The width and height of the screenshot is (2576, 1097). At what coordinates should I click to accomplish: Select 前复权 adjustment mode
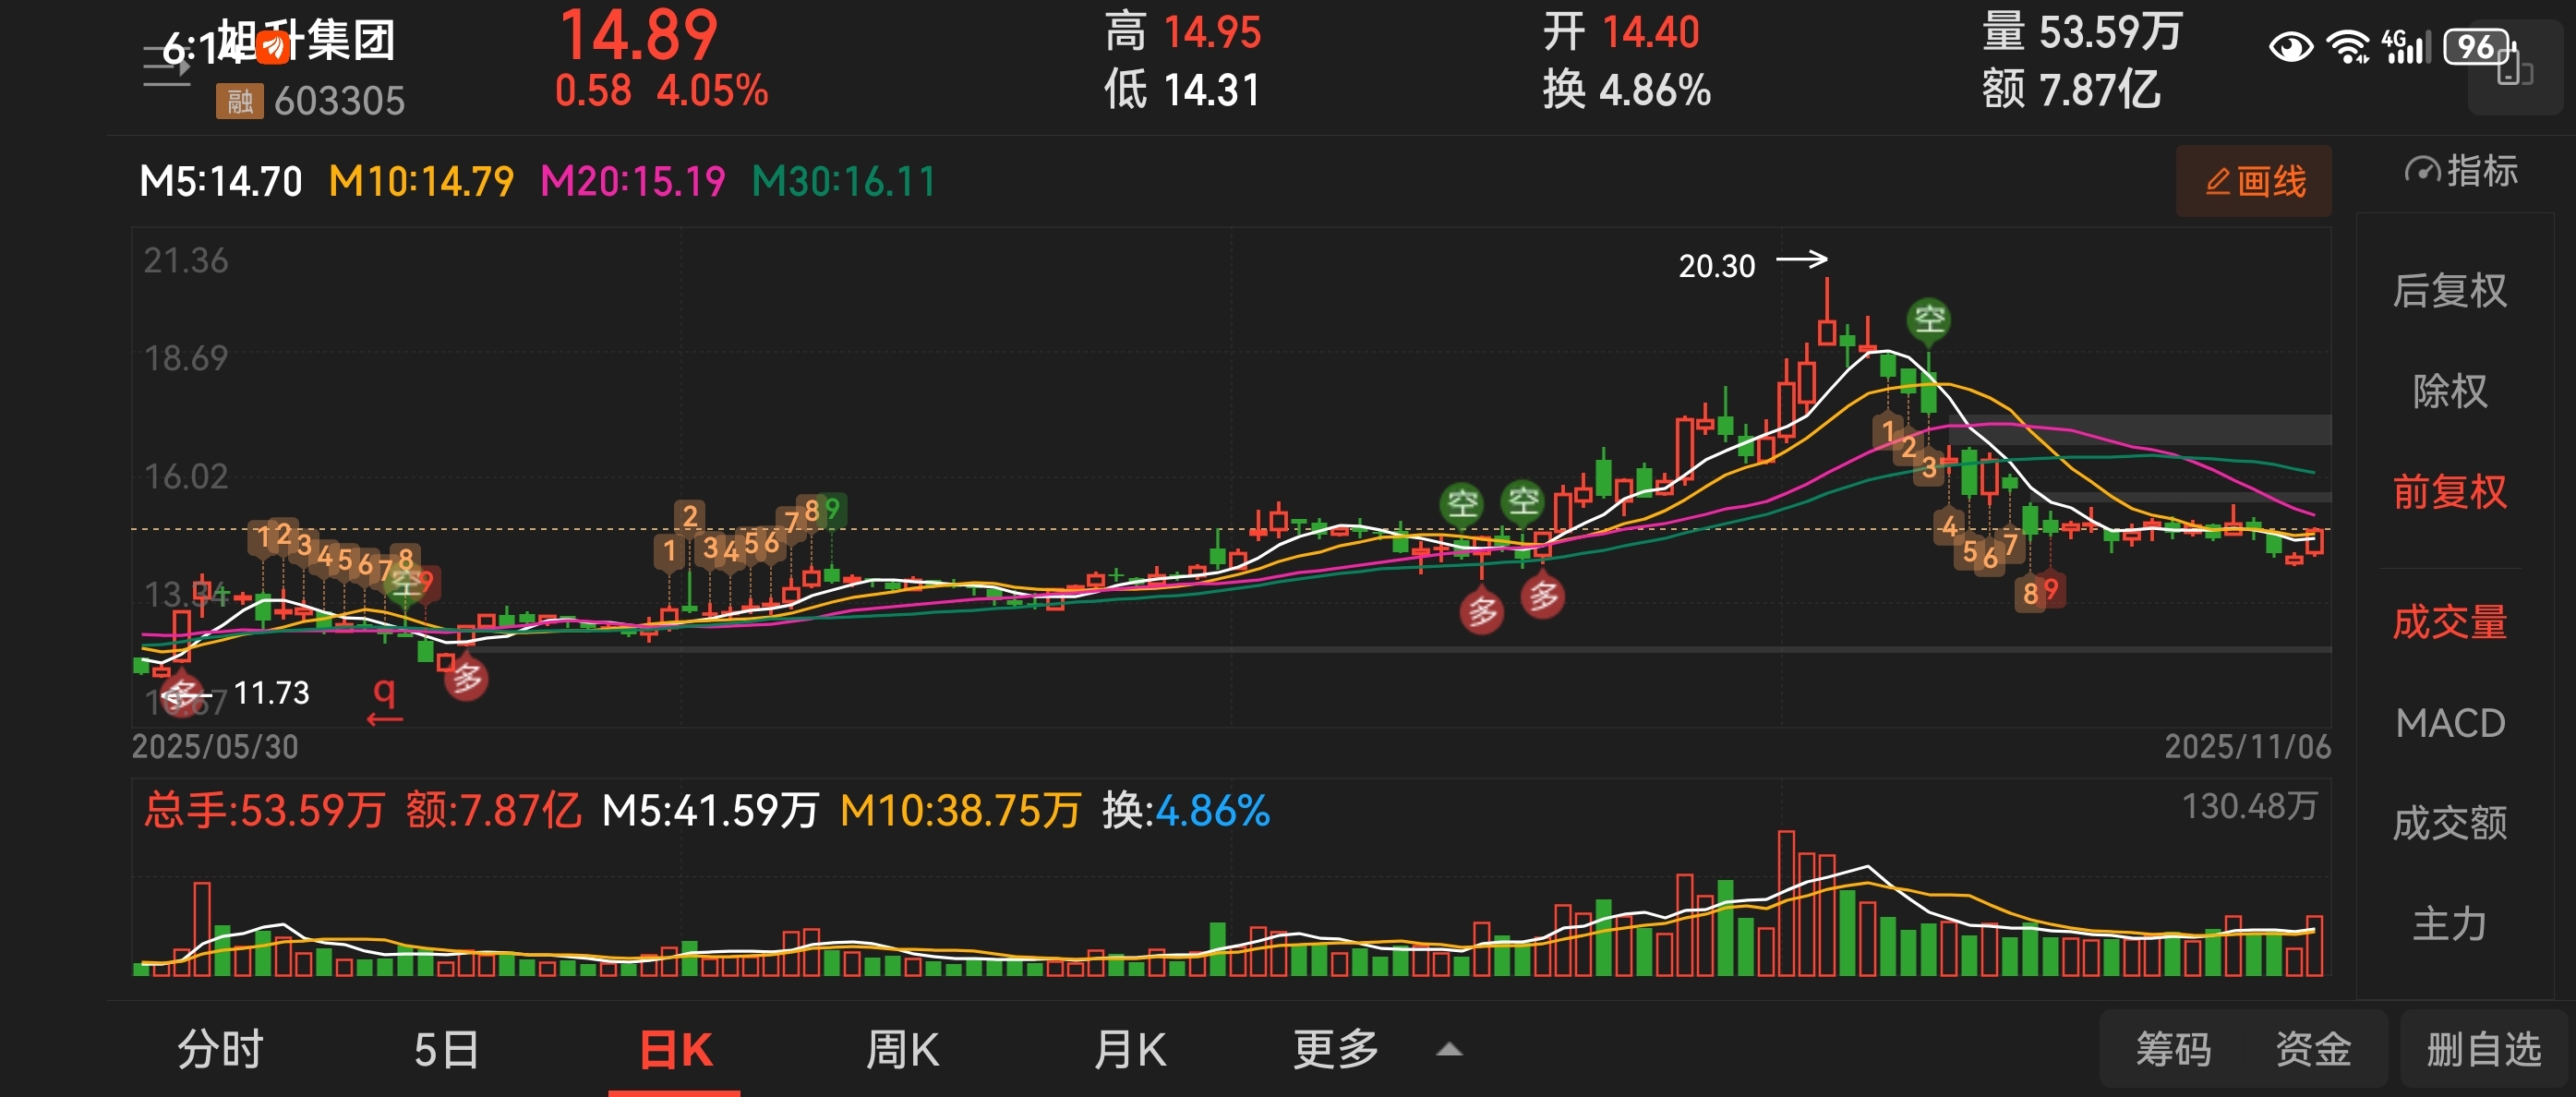pos(2449,492)
